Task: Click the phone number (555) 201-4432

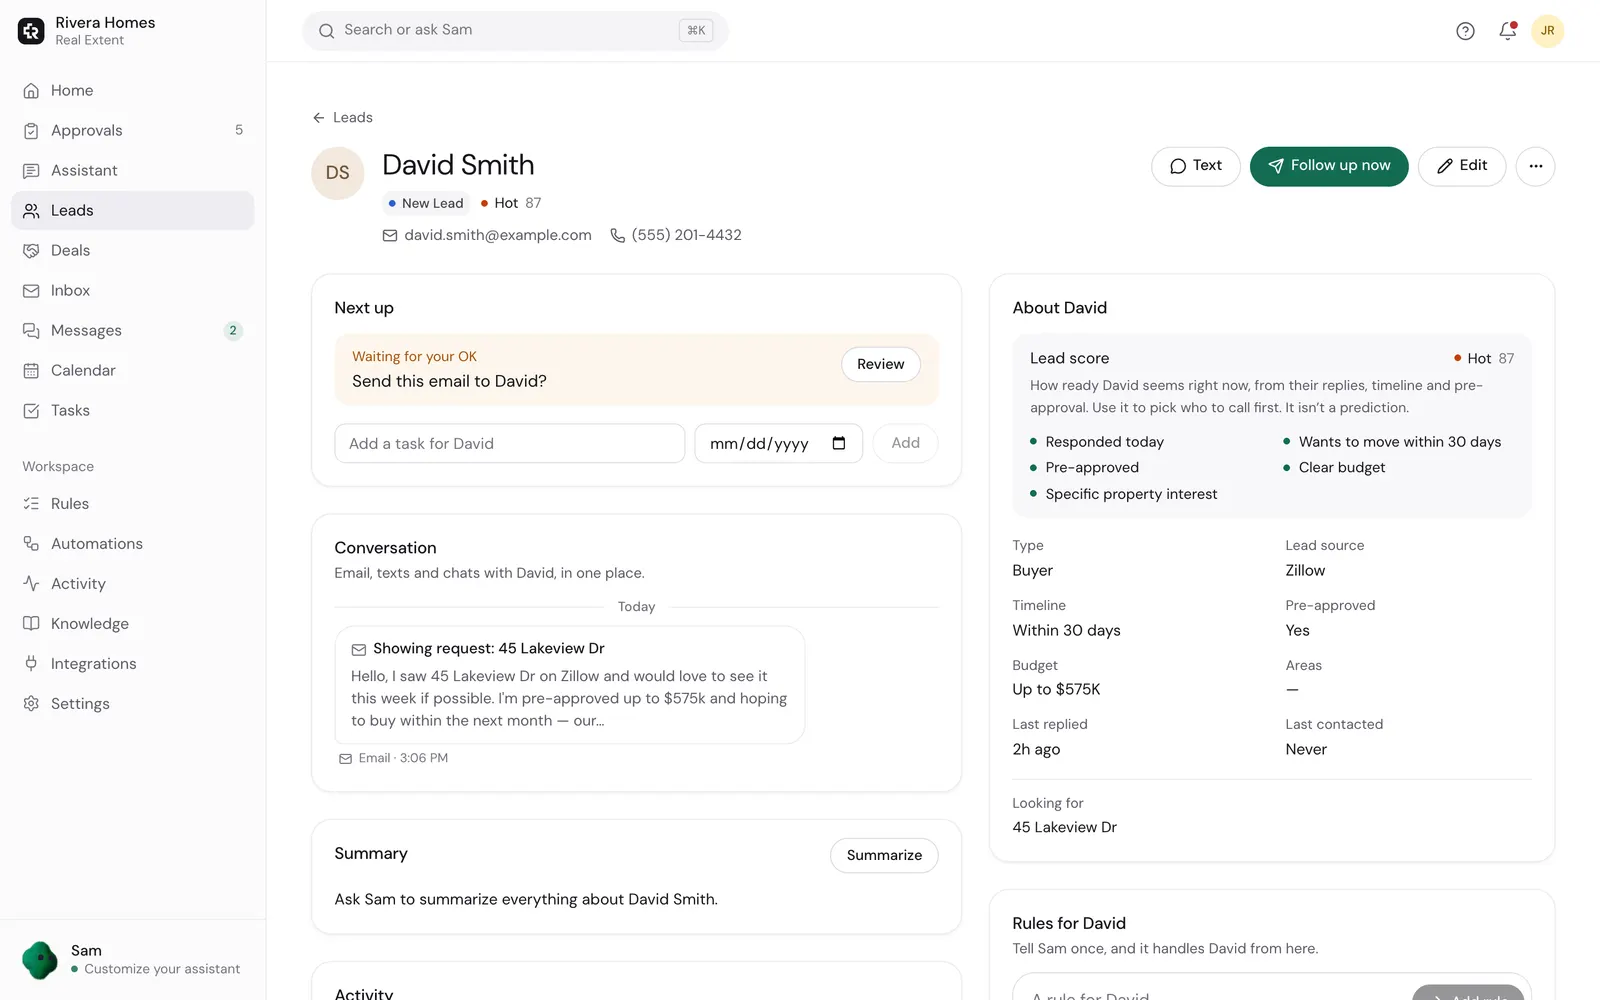Action: click(687, 235)
